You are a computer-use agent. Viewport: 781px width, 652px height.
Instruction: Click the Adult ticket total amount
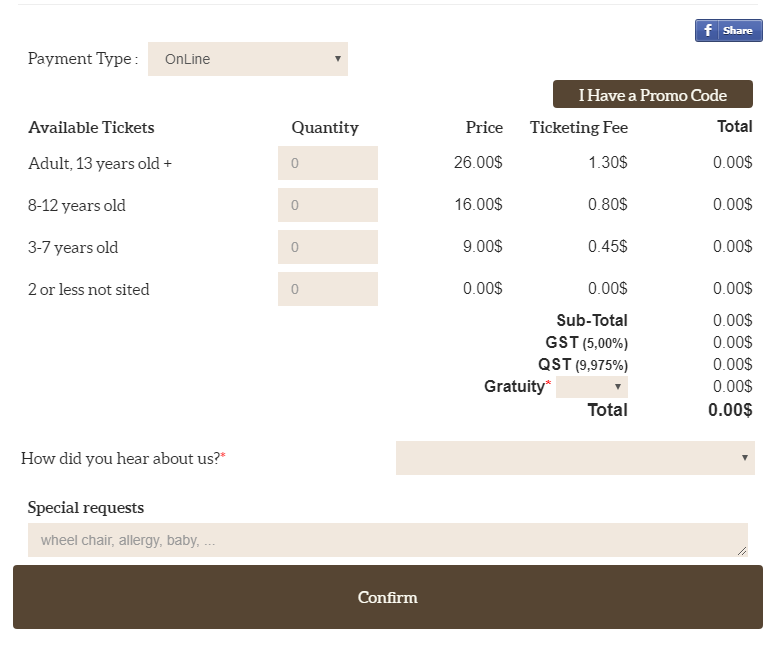pos(732,162)
